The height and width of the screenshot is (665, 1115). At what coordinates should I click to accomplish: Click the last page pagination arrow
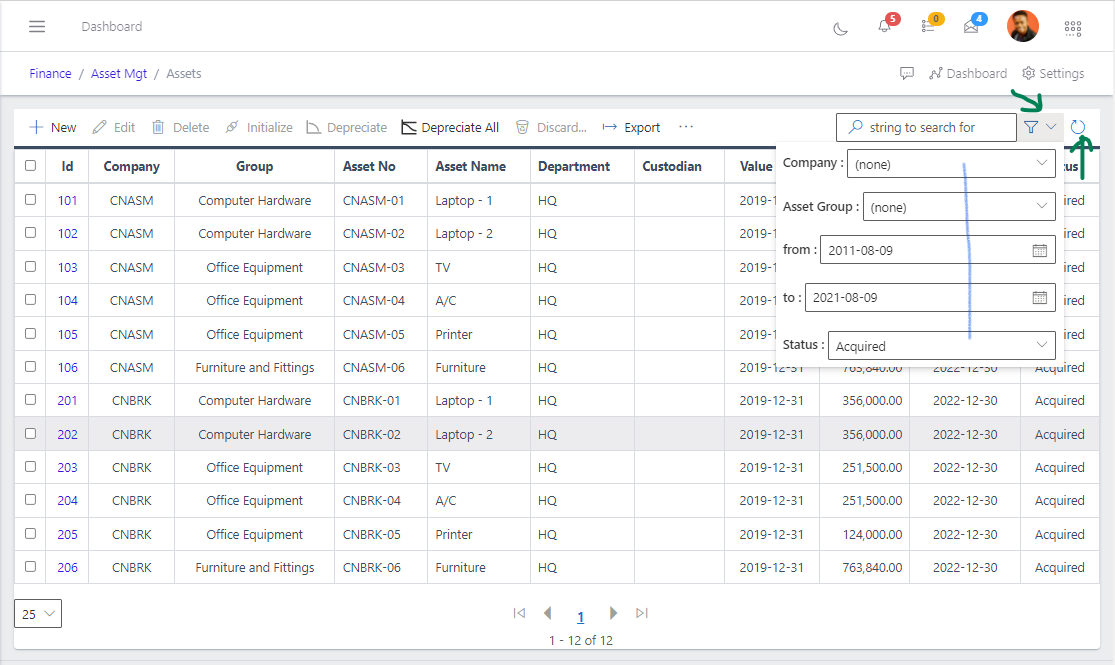click(x=641, y=613)
